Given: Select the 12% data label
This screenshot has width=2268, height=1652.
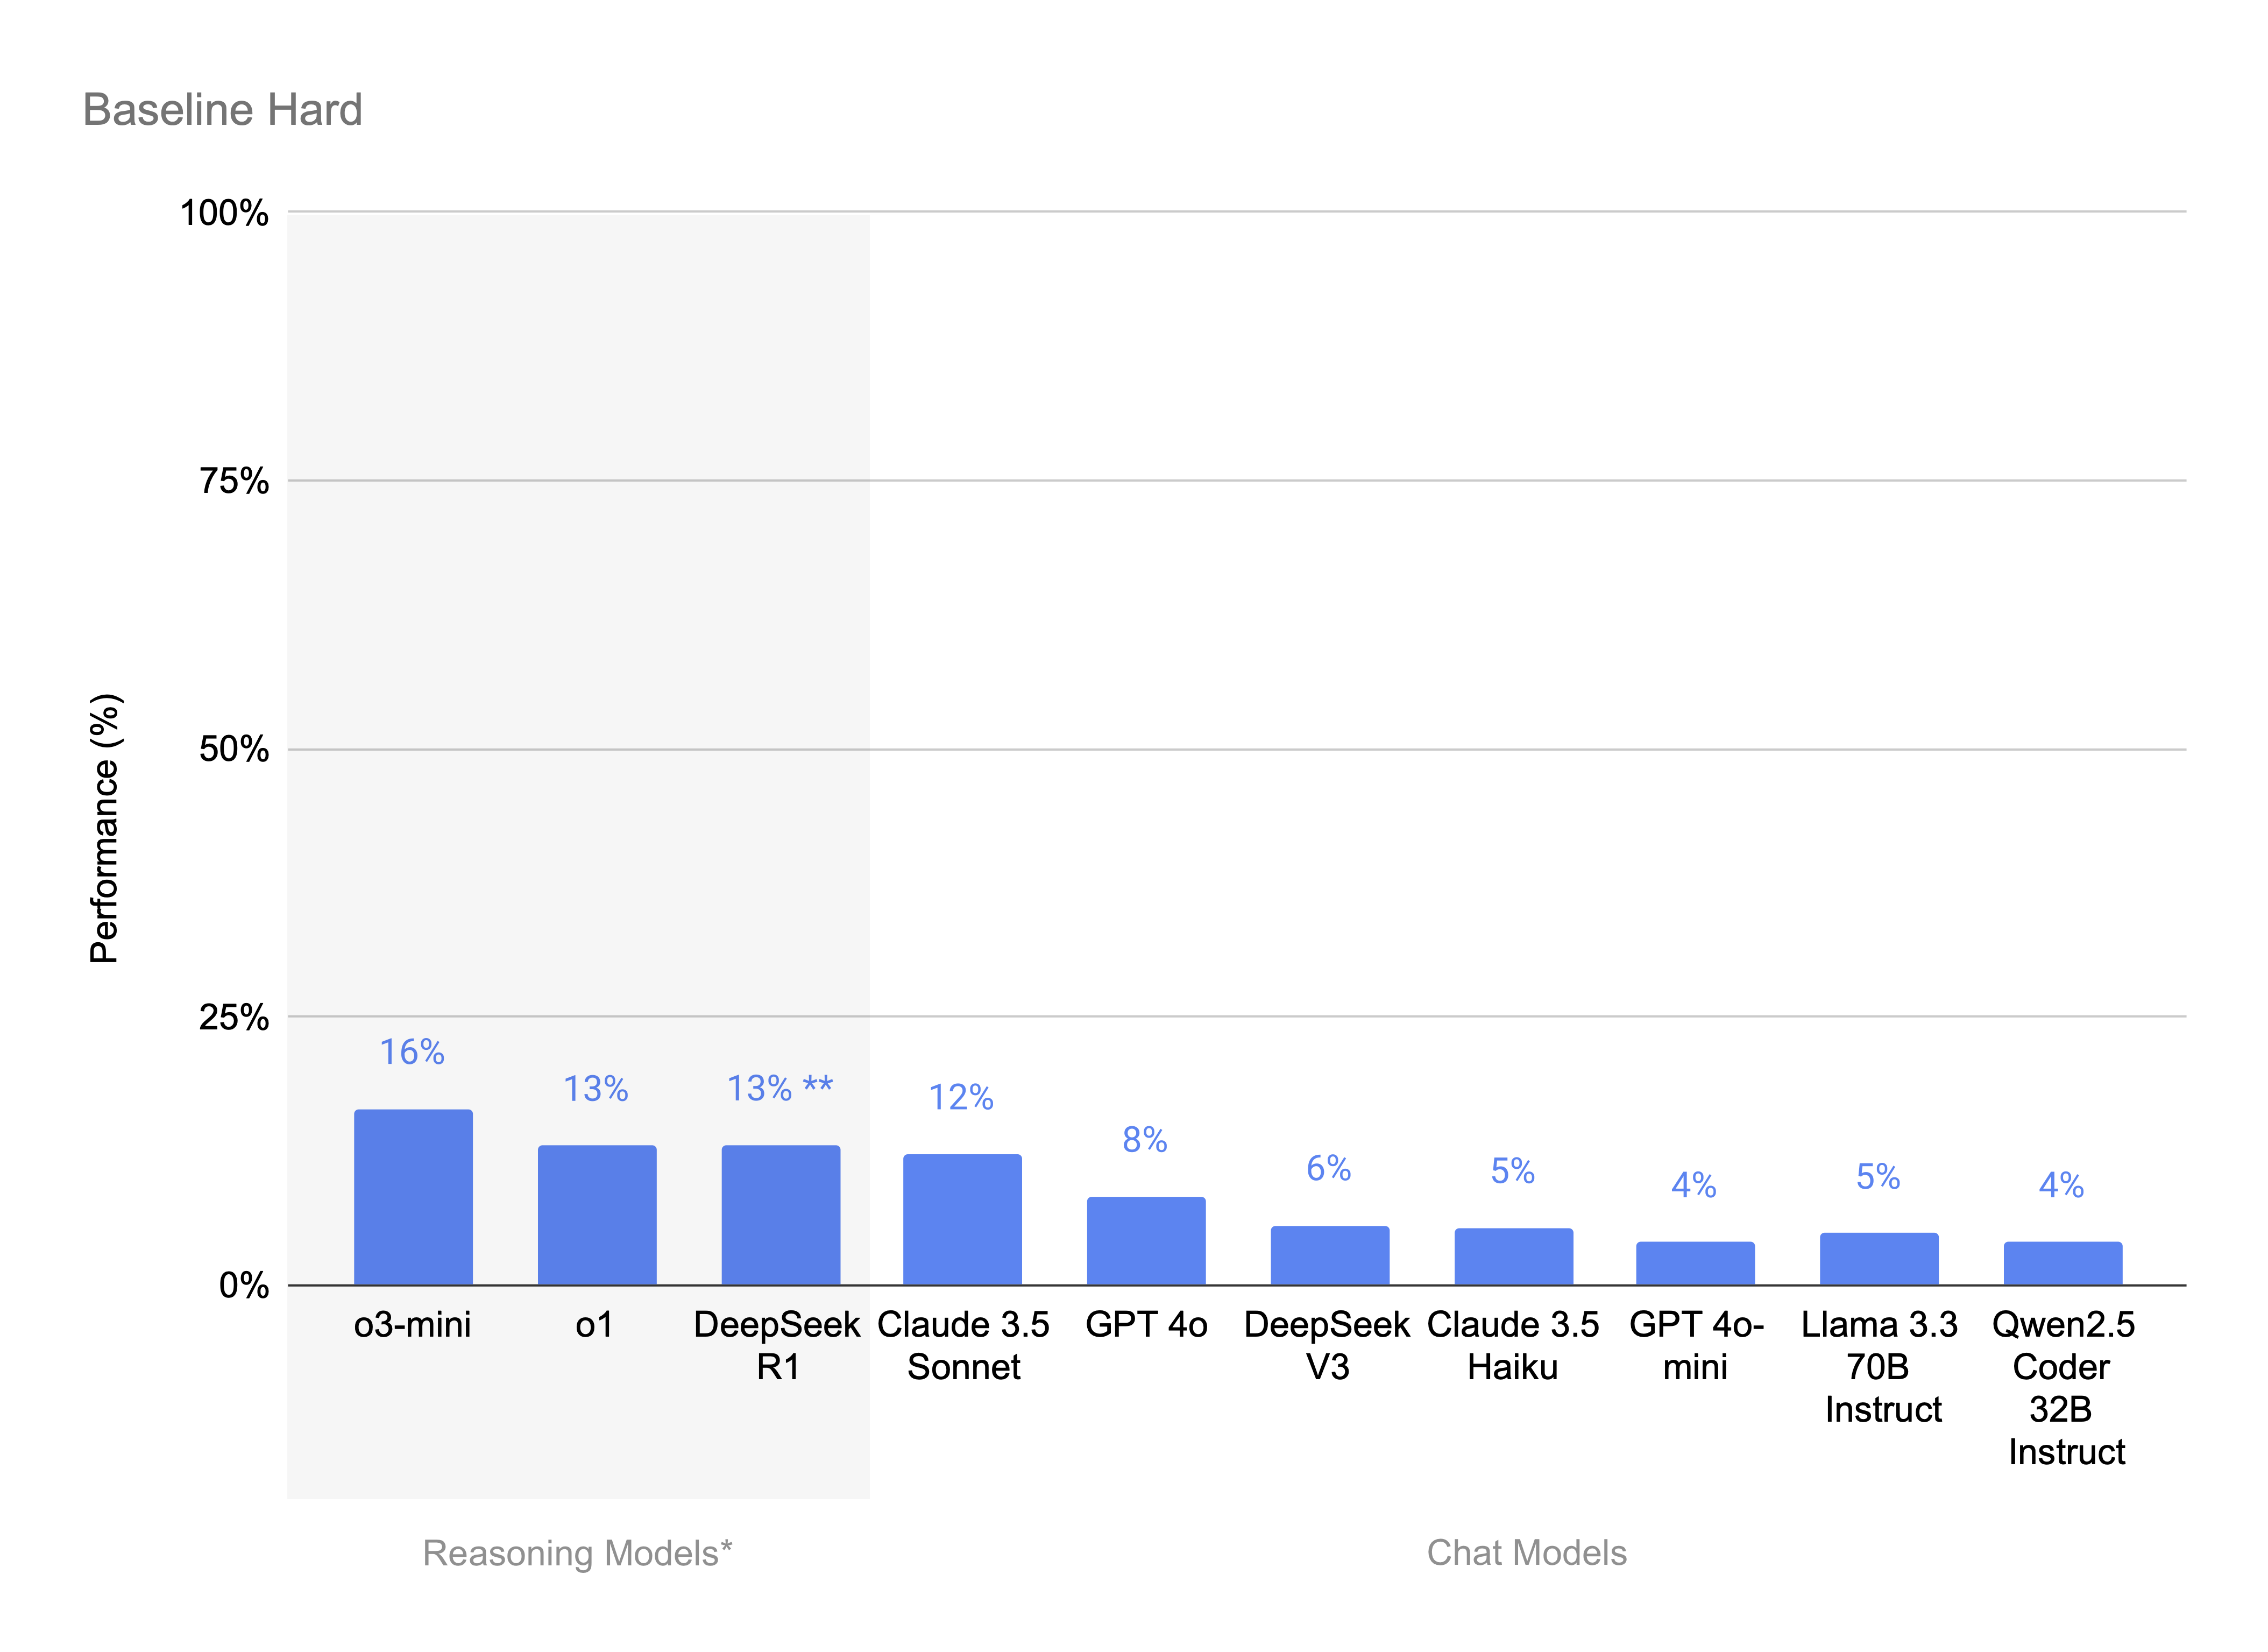Looking at the screenshot, I should pyautogui.click(x=961, y=1098).
